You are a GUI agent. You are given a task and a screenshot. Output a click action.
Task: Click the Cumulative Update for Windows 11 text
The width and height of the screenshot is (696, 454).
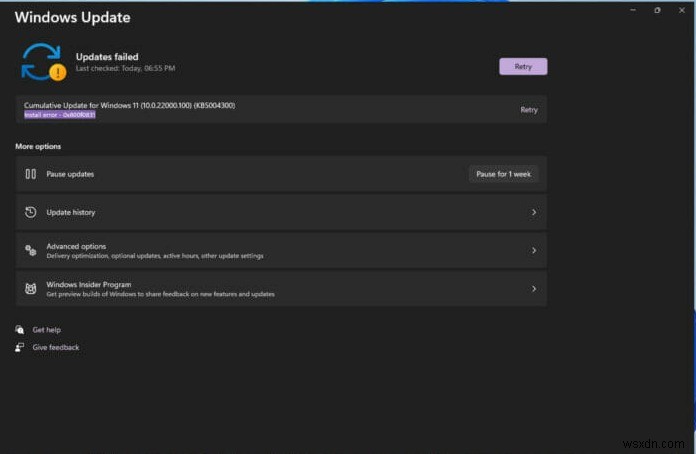pyautogui.click(x=130, y=106)
